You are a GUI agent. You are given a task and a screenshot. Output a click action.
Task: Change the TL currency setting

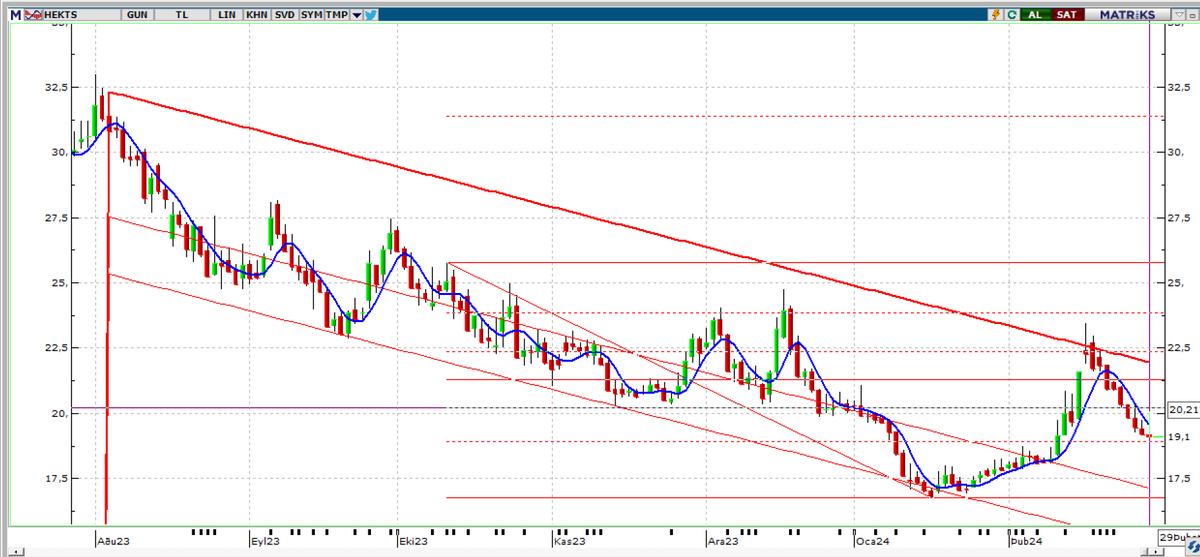click(182, 15)
